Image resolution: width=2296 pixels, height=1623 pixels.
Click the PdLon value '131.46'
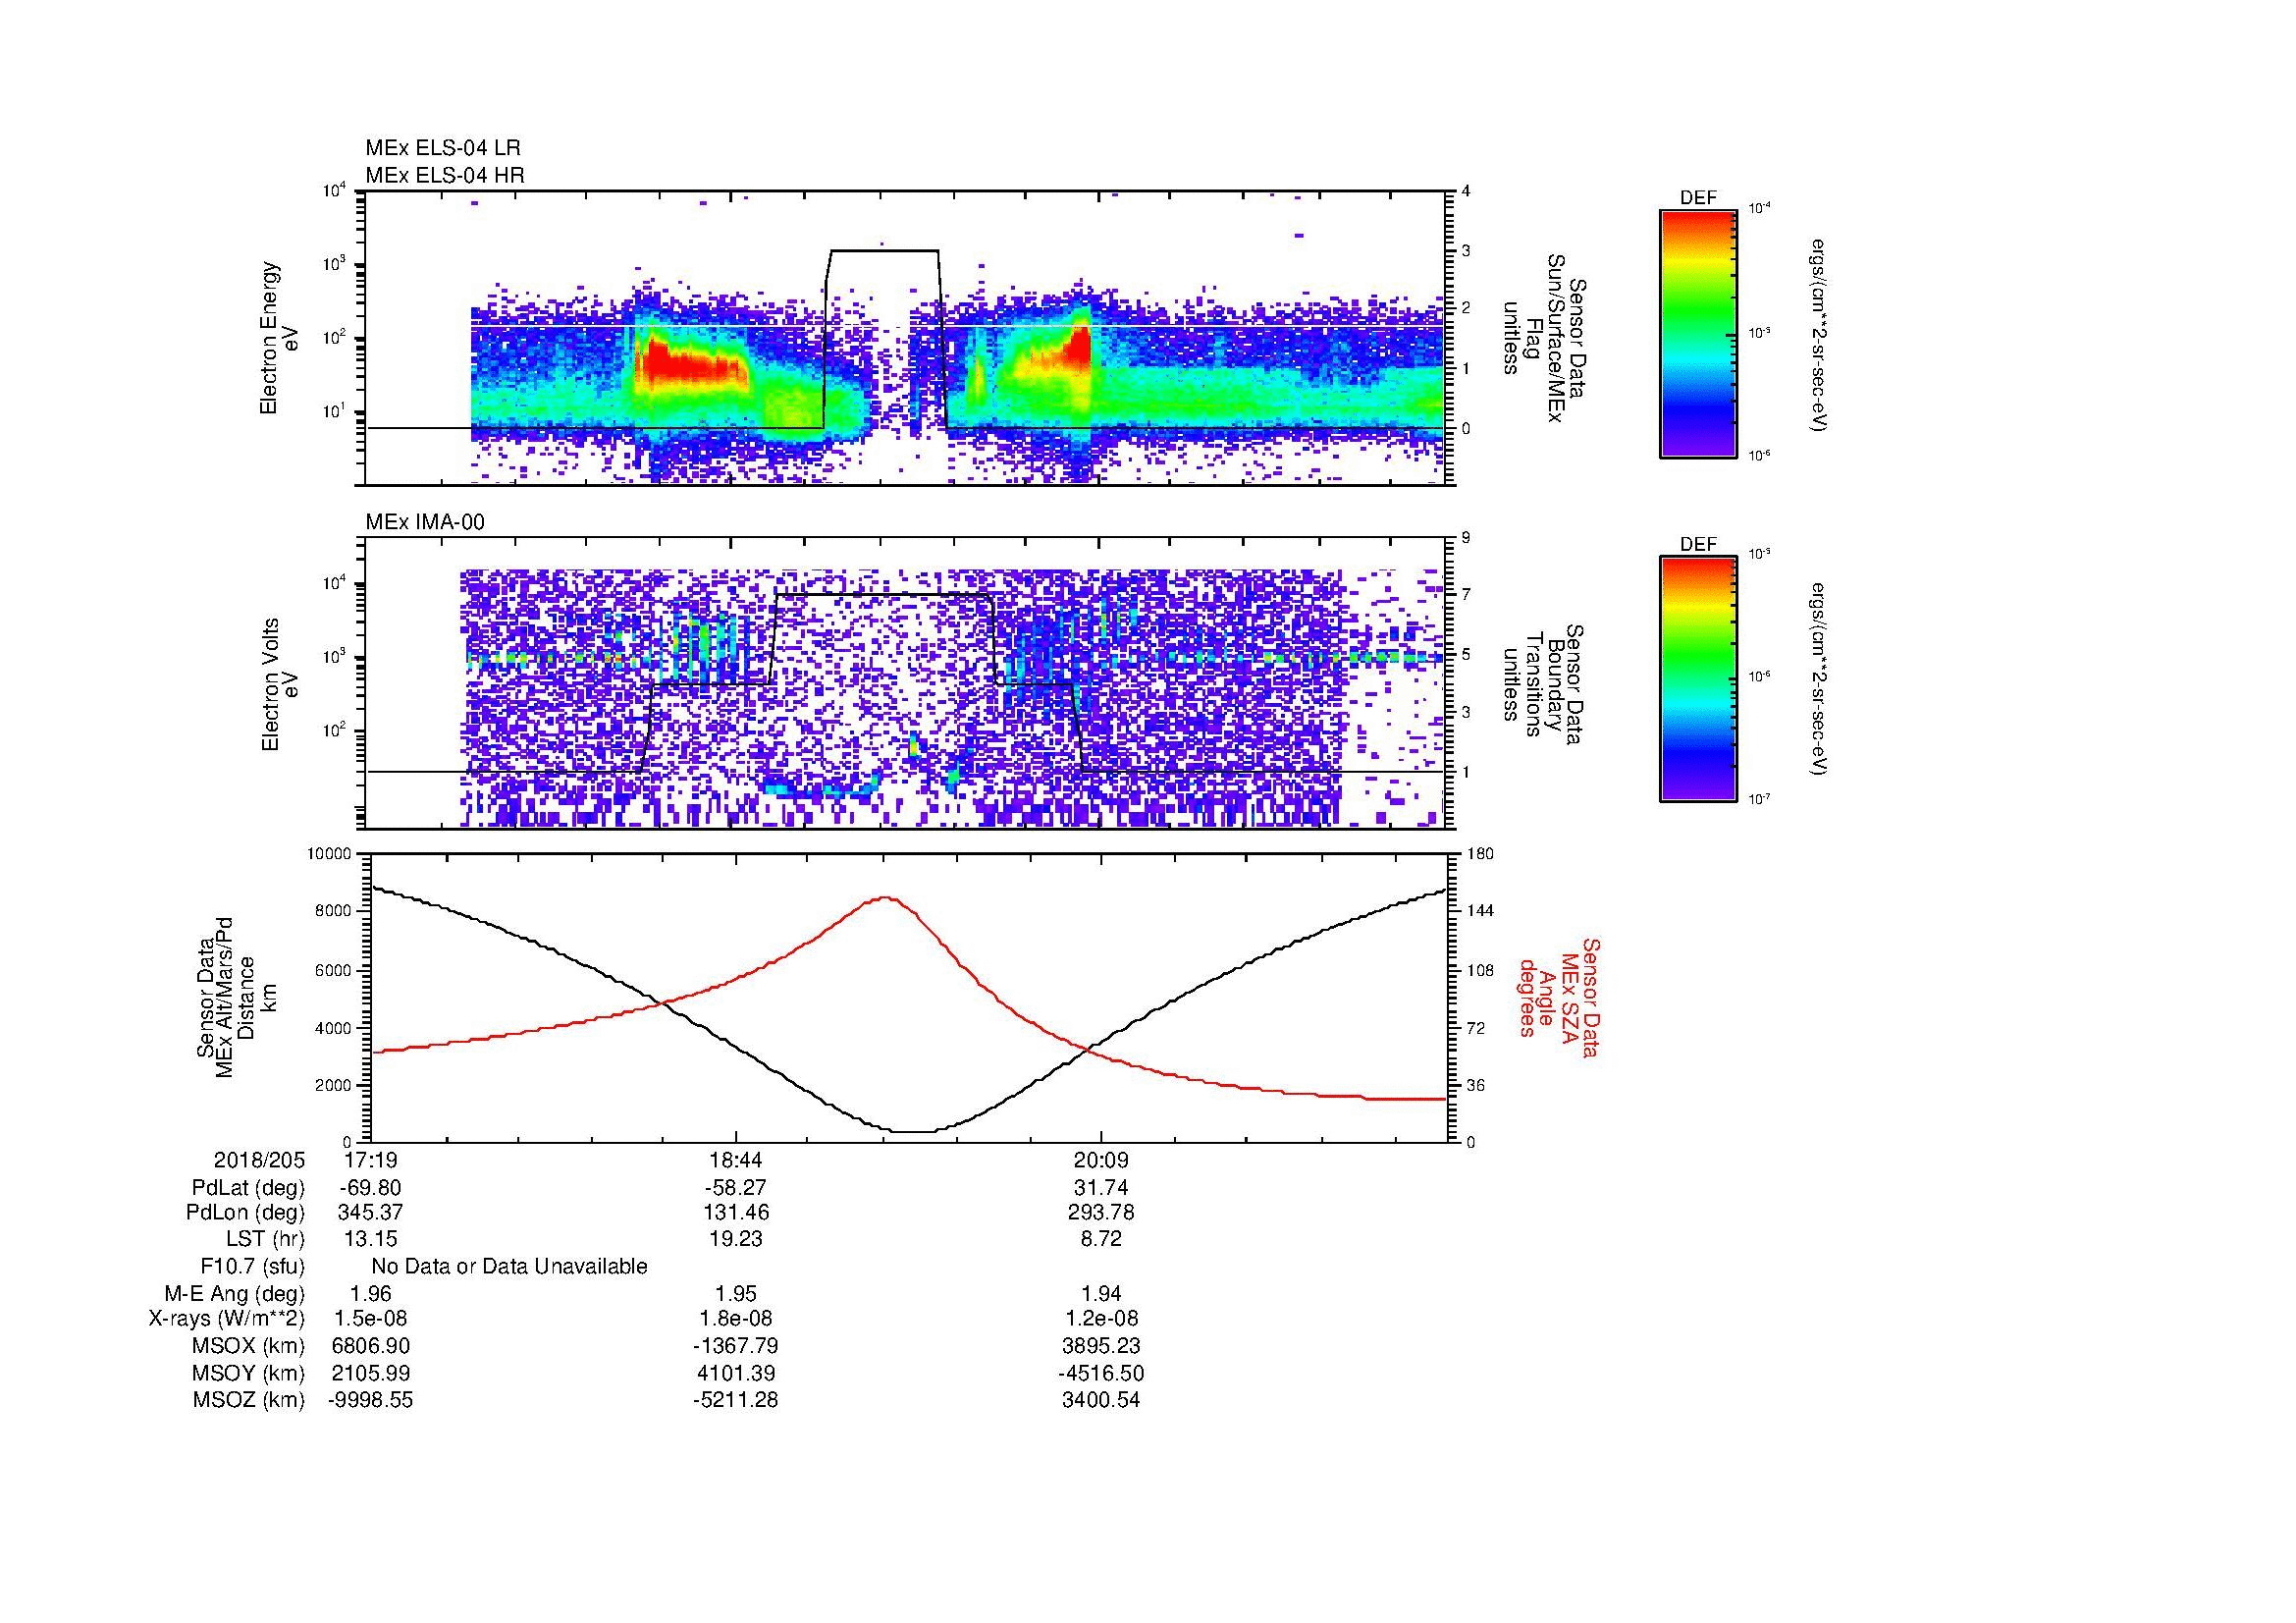(735, 1213)
